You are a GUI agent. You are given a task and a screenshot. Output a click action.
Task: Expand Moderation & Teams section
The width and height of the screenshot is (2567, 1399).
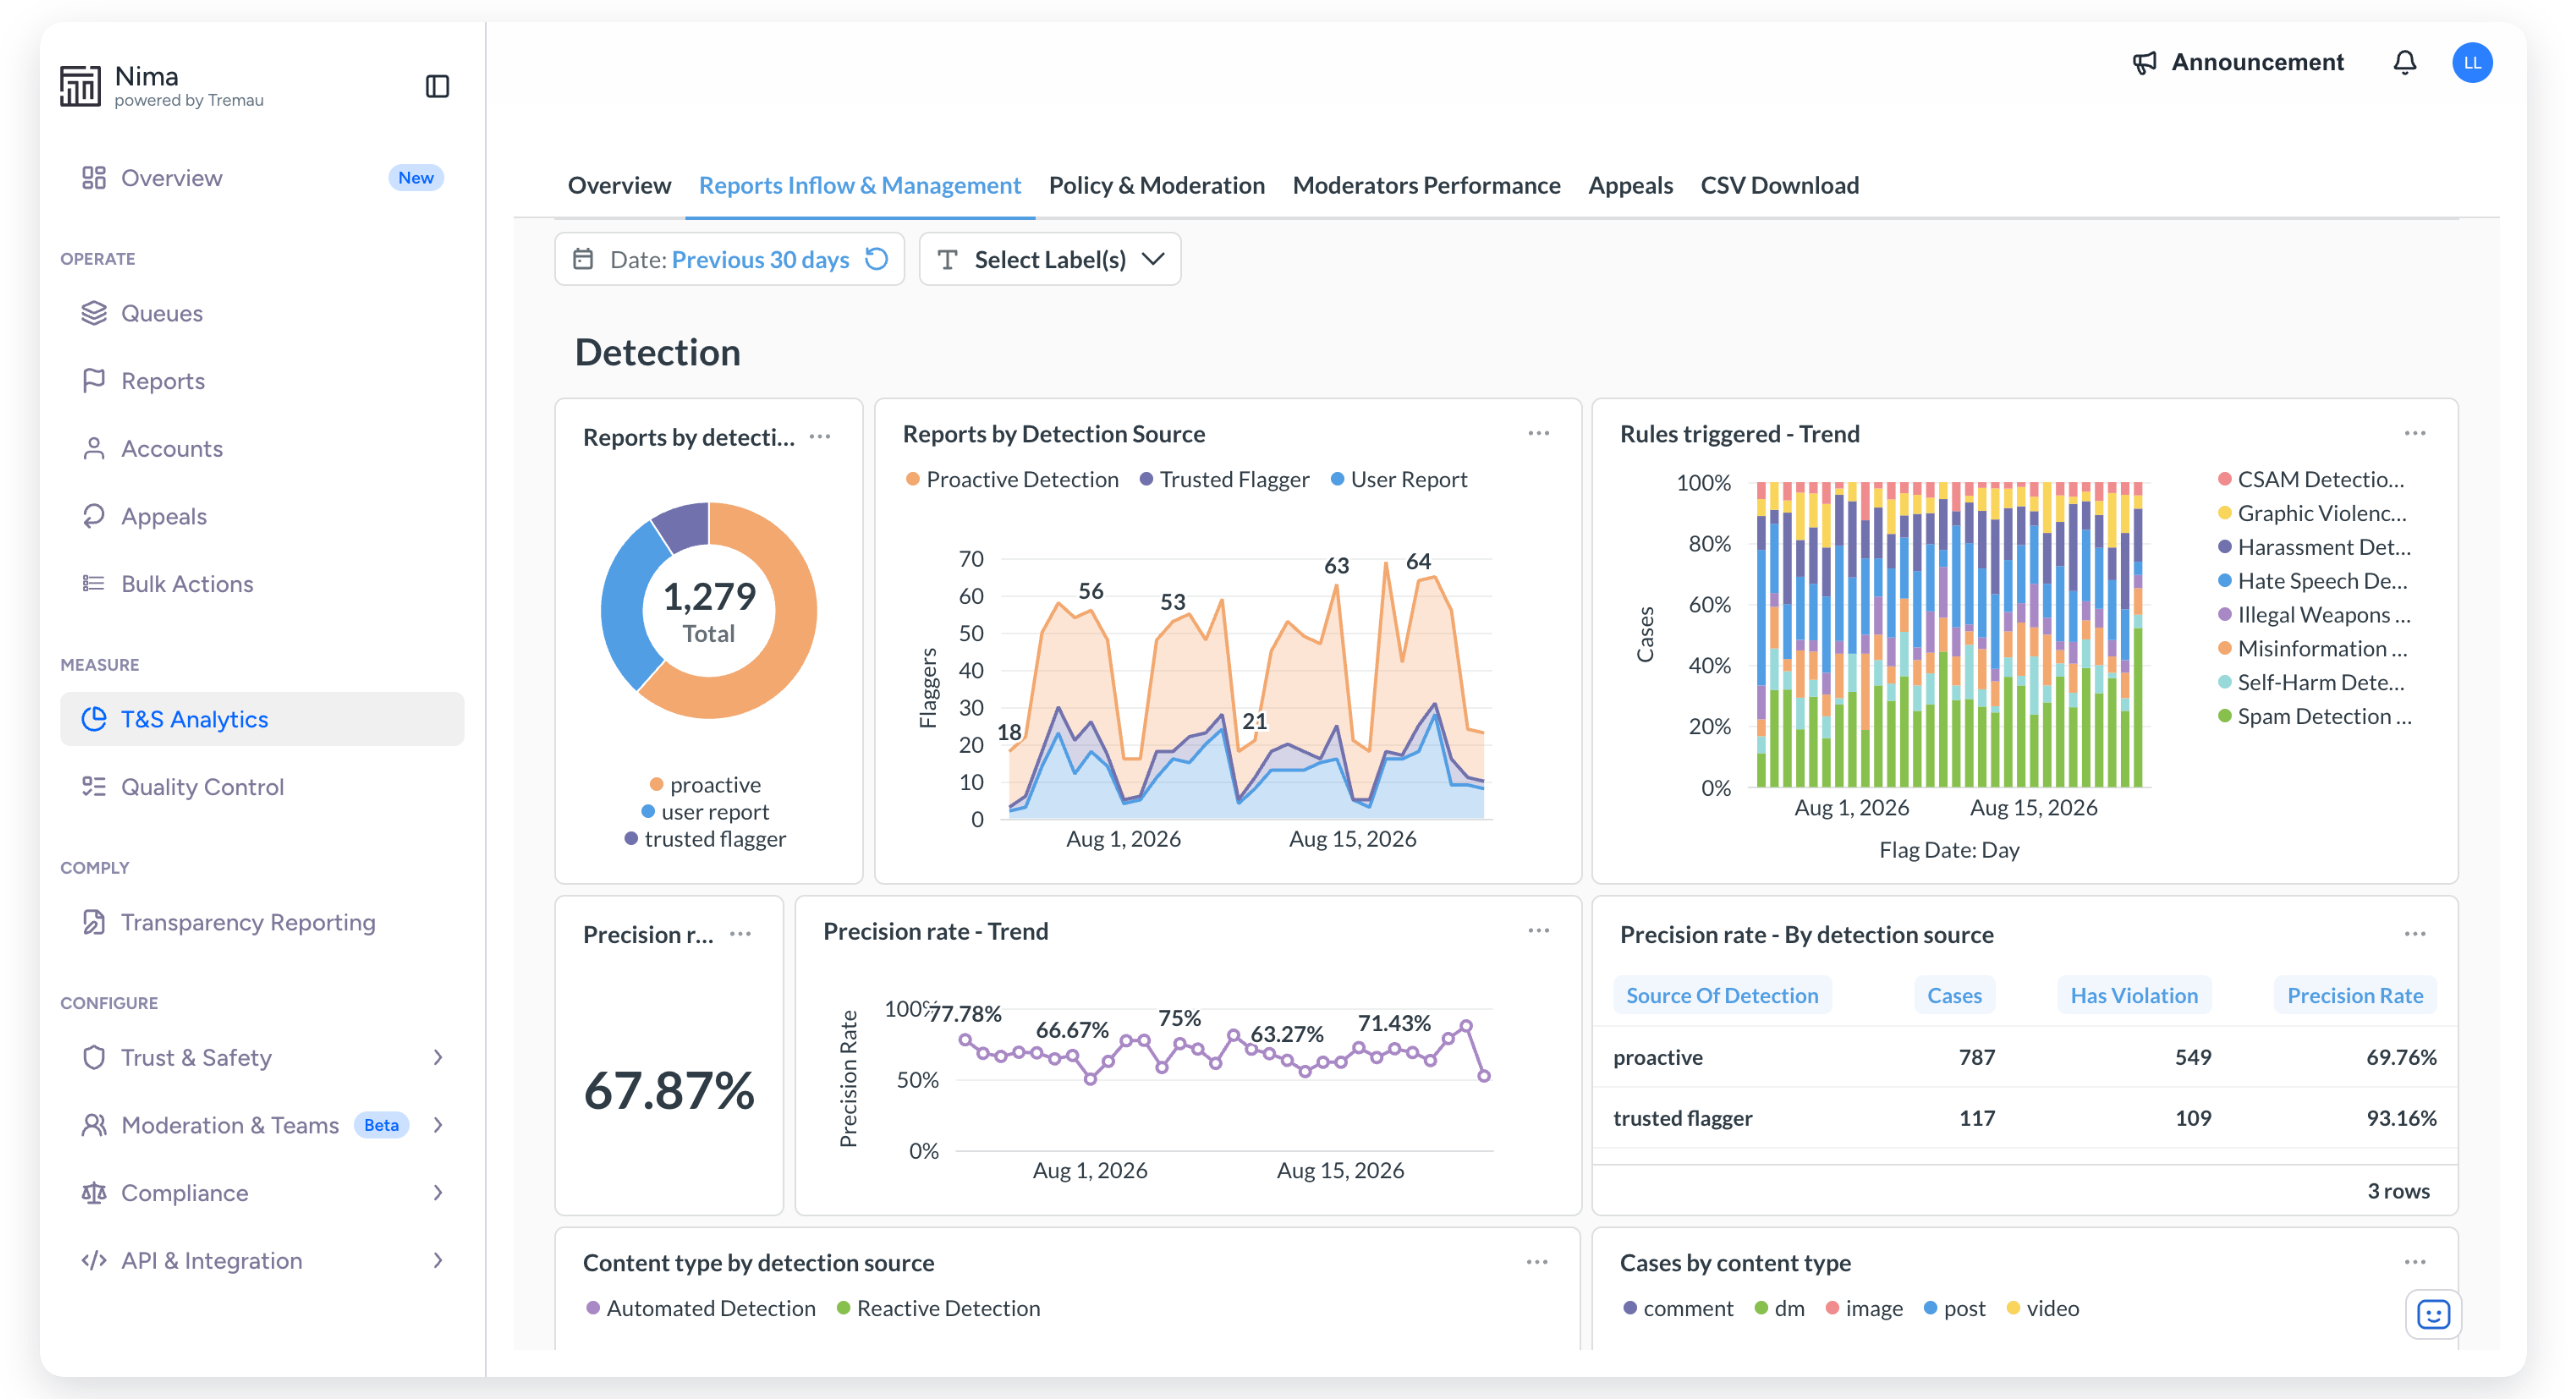point(262,1126)
